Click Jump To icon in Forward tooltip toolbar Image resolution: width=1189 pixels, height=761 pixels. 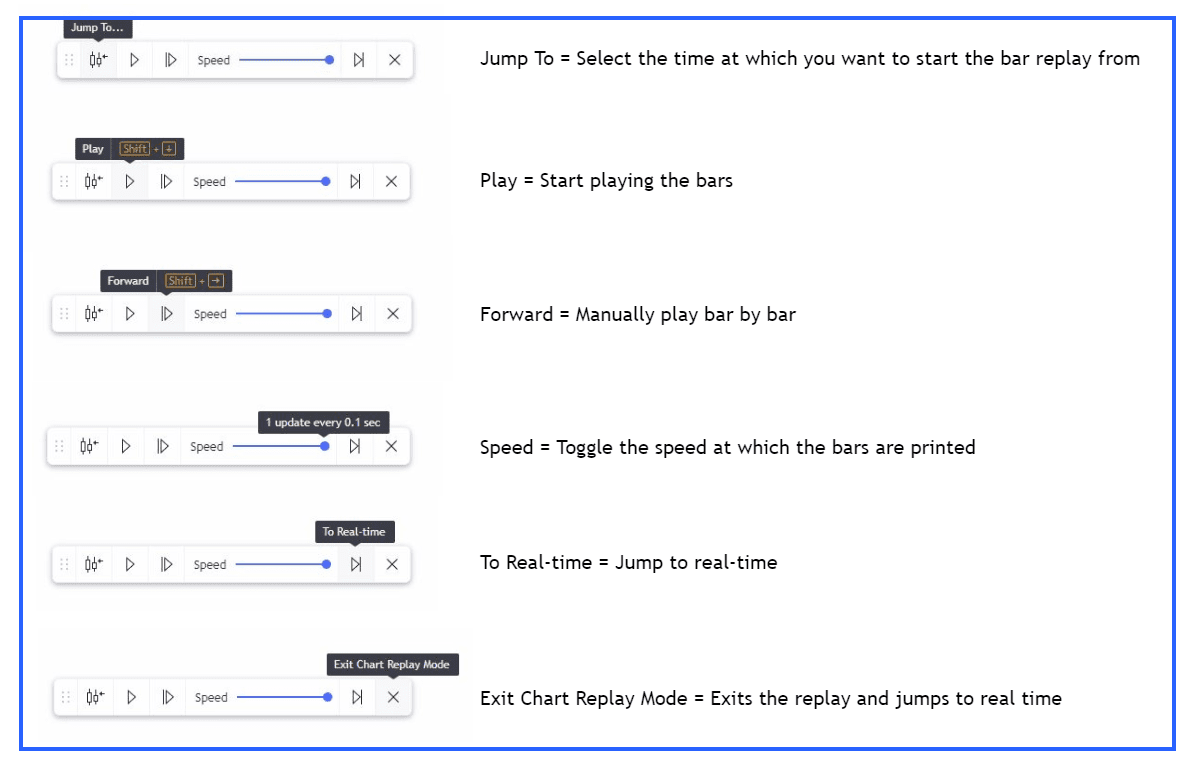[94, 314]
